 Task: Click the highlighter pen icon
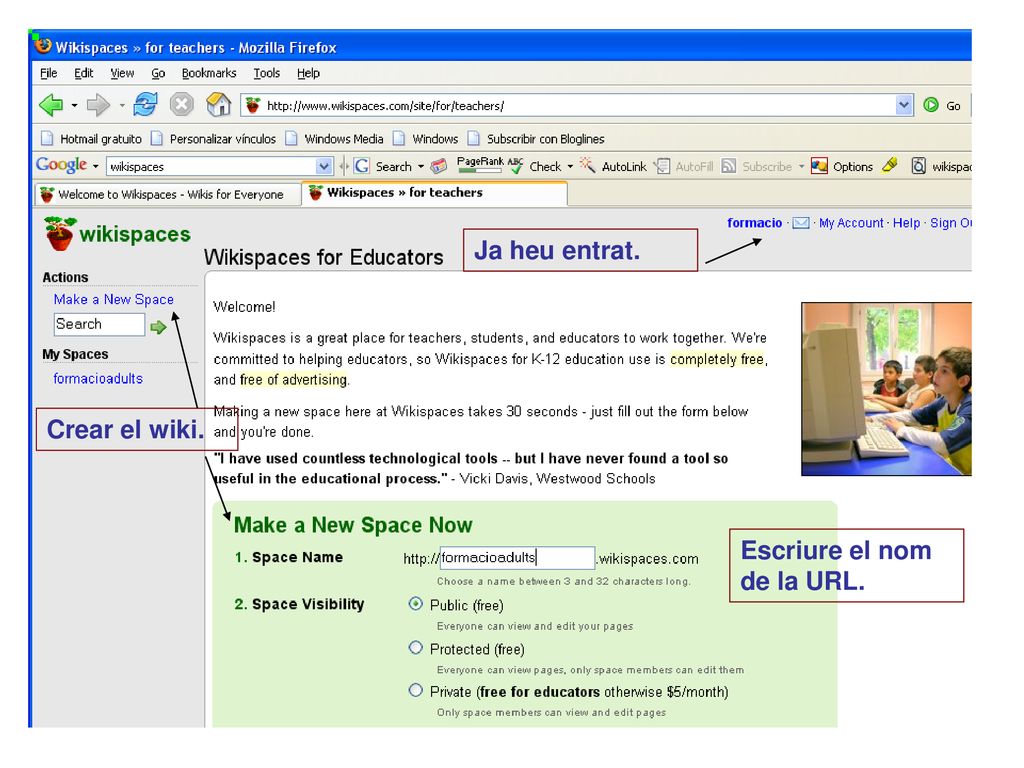[889, 165]
